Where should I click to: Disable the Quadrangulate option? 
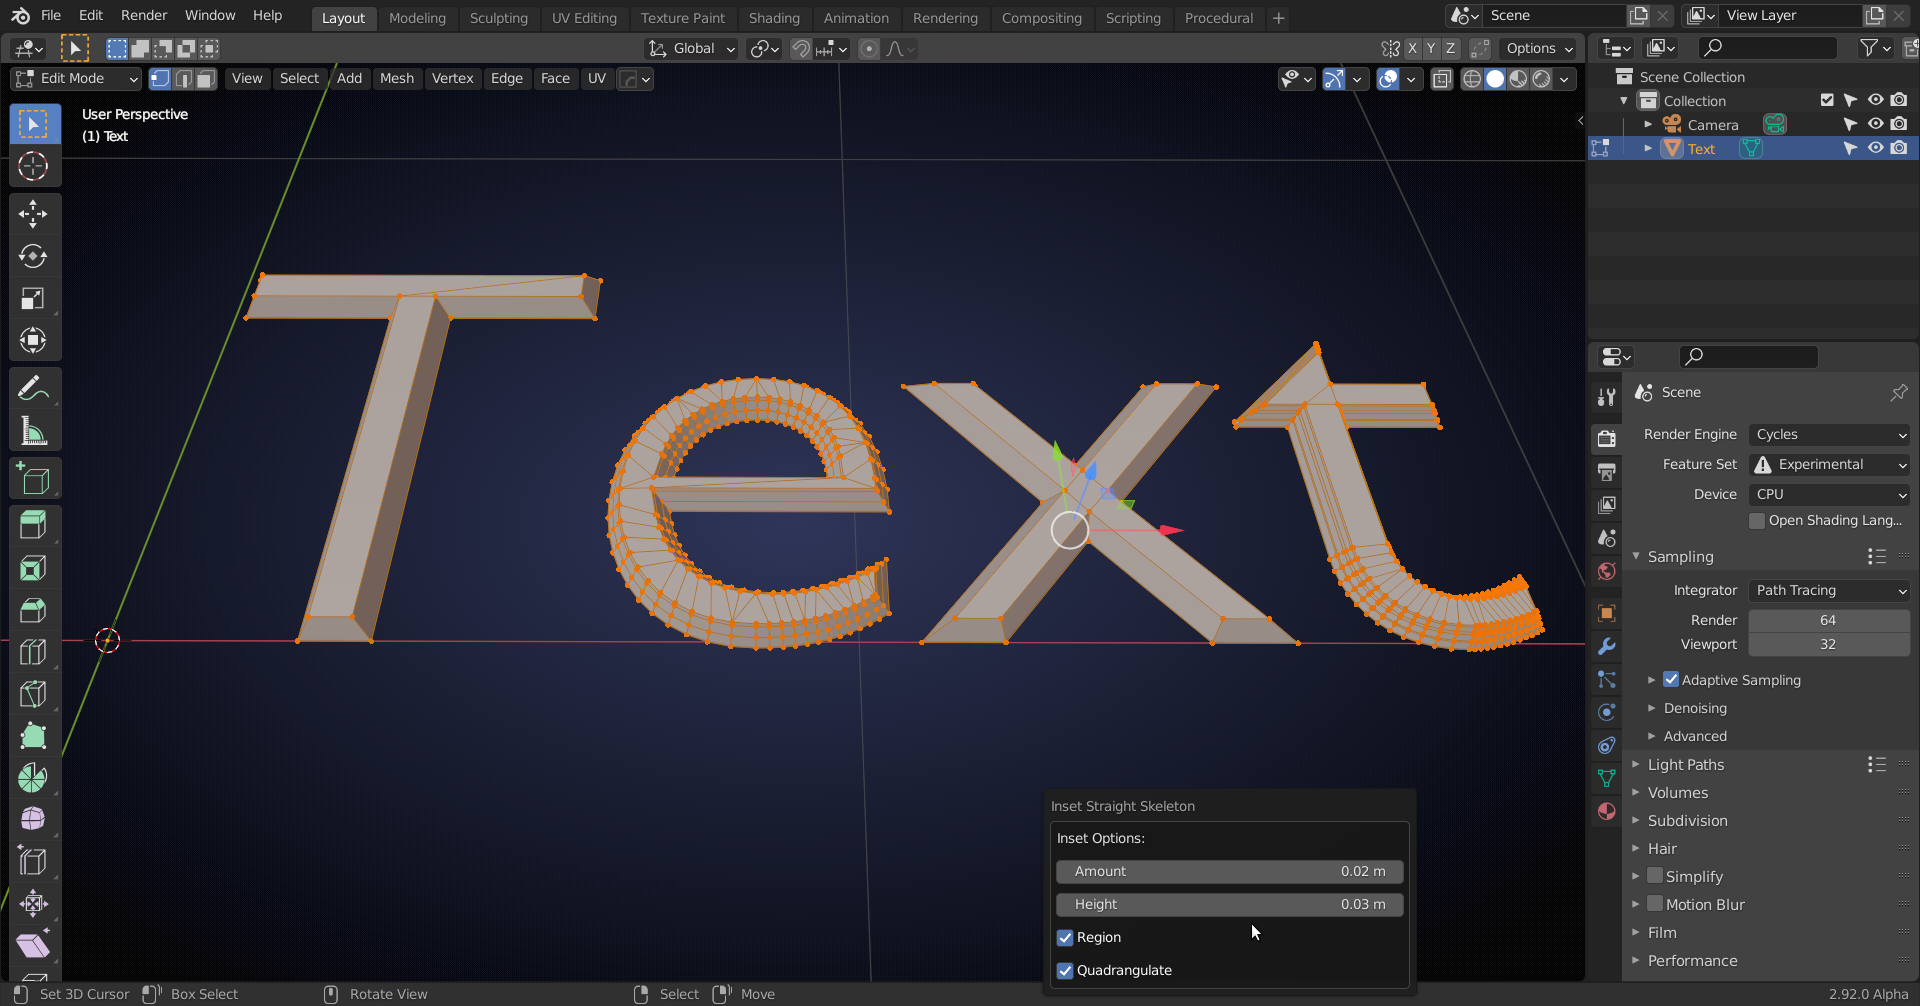pos(1065,971)
